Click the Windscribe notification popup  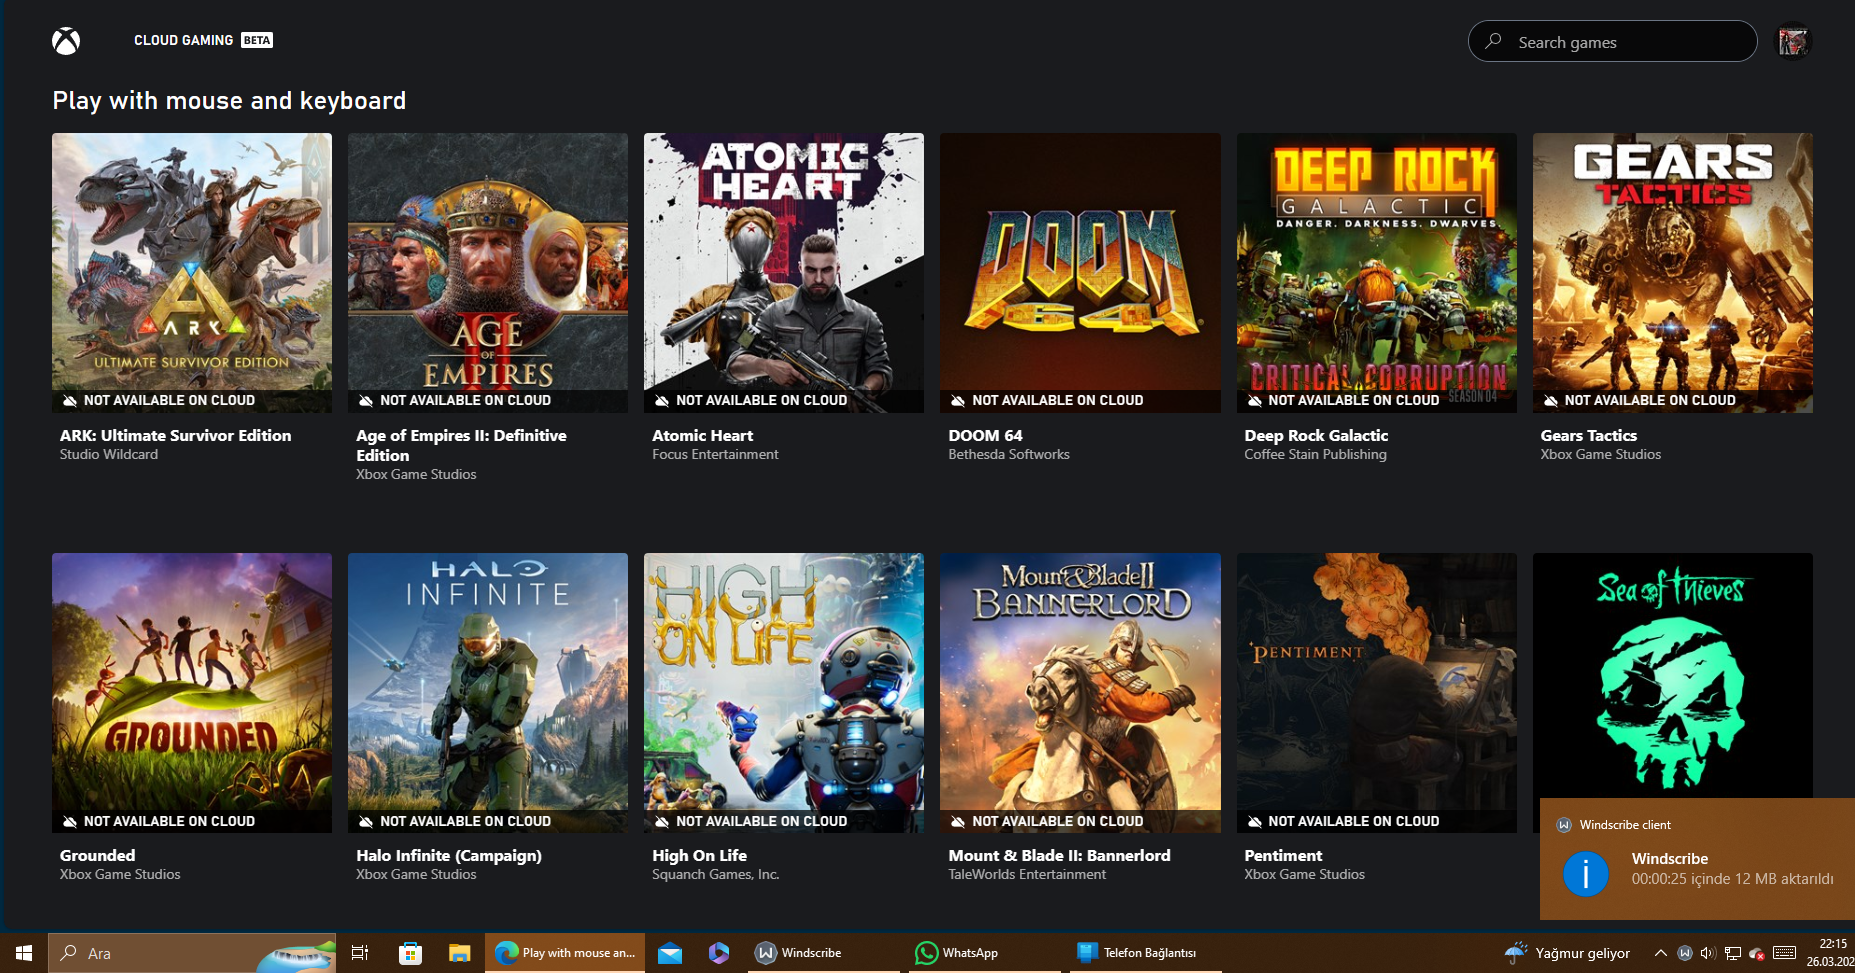click(x=1697, y=858)
